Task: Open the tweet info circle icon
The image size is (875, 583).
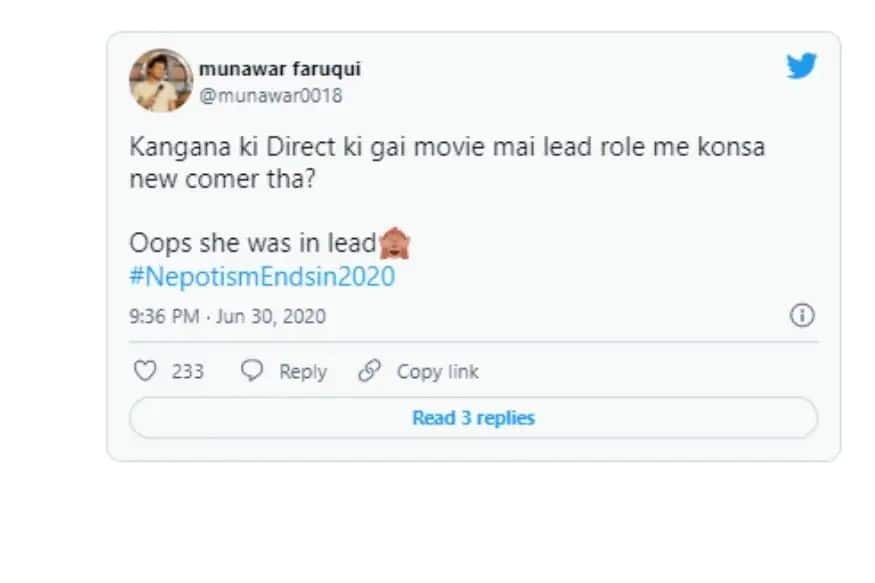Action: pos(802,316)
